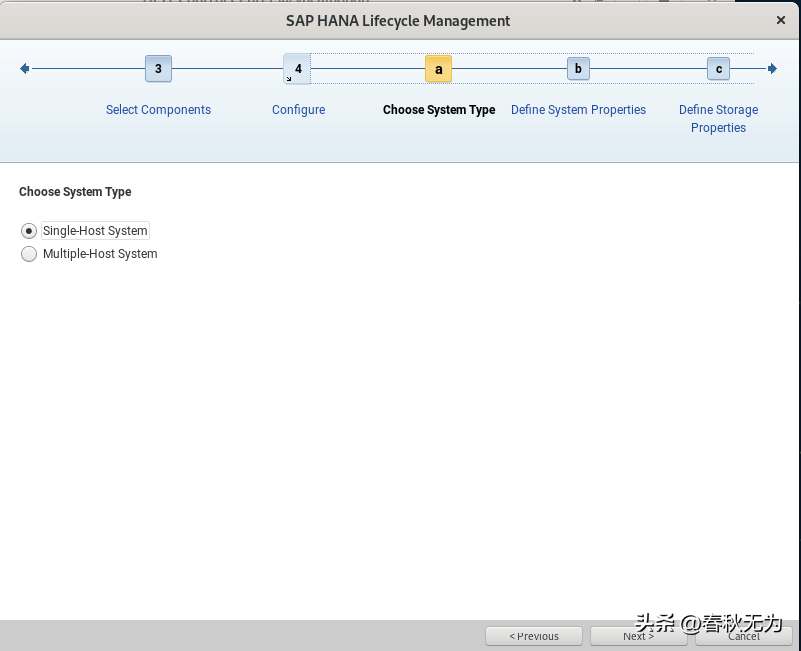This screenshot has width=801, height=651.
Task: Click the highlighted step 'a' badge
Action: tap(438, 69)
